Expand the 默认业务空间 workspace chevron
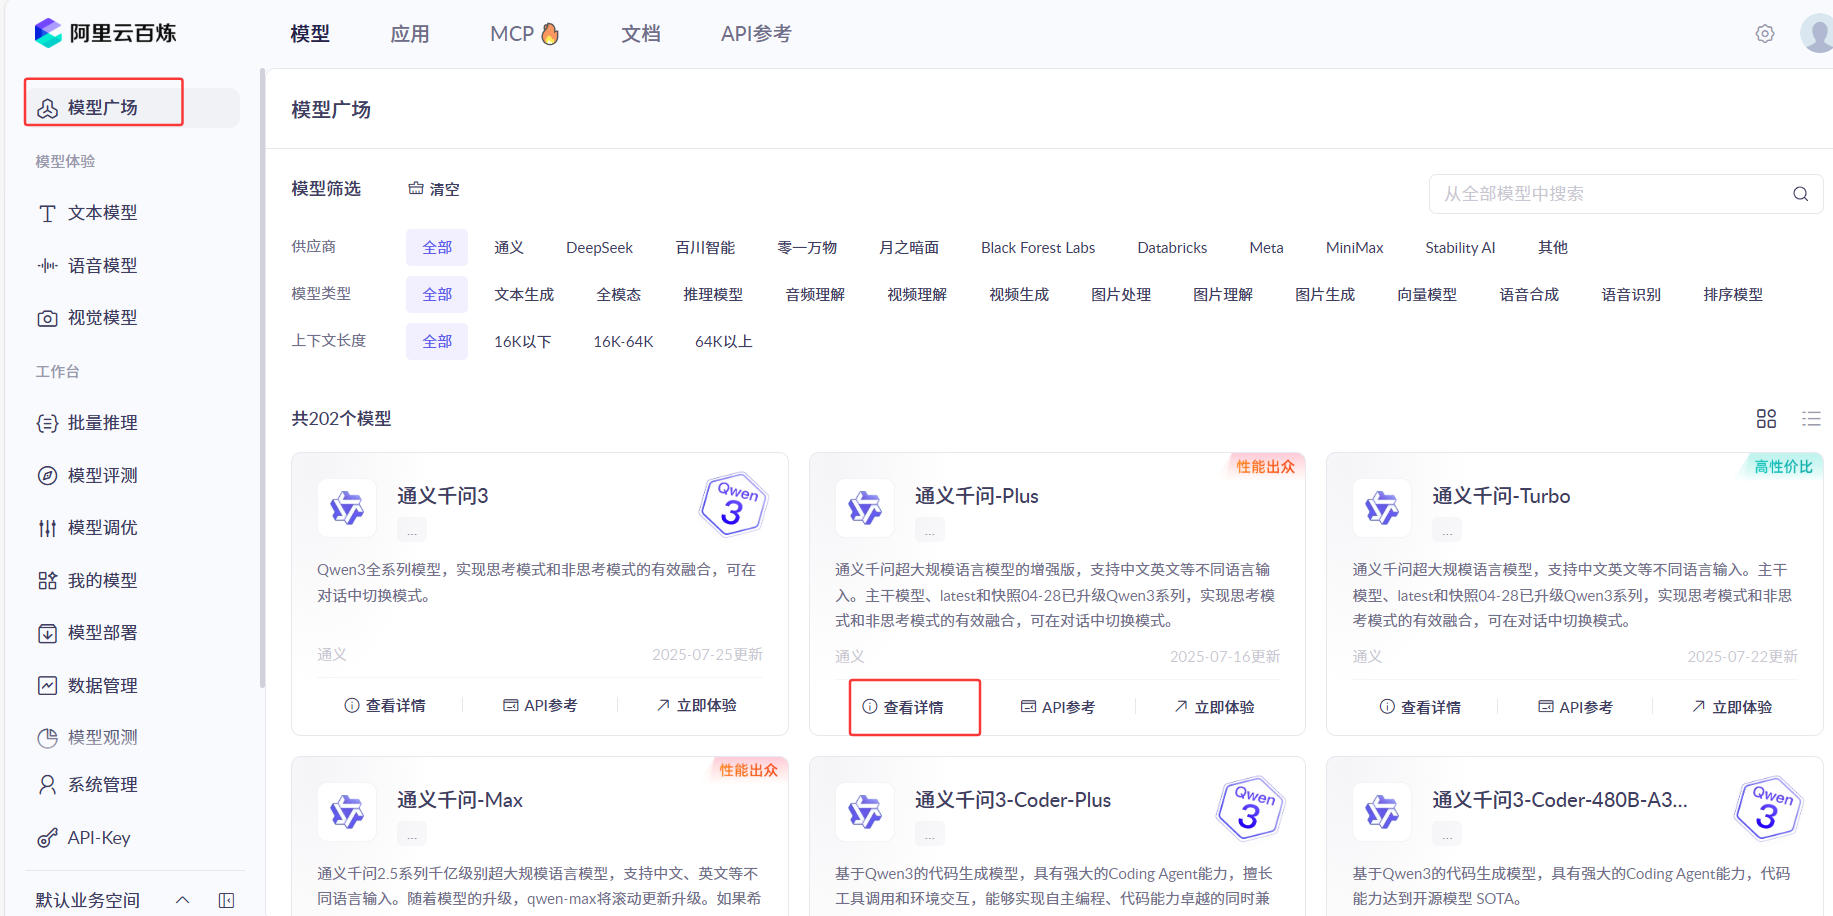 click(x=182, y=900)
